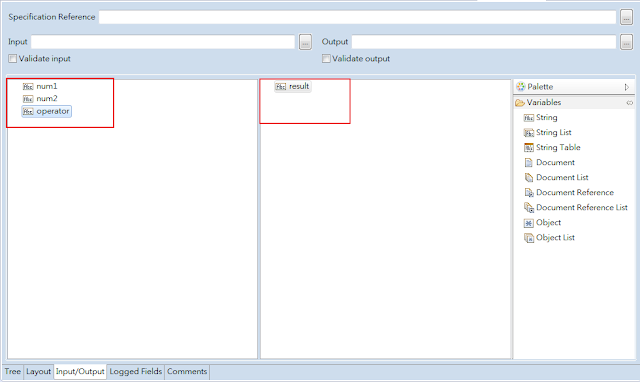Select String label in palette

(547, 118)
